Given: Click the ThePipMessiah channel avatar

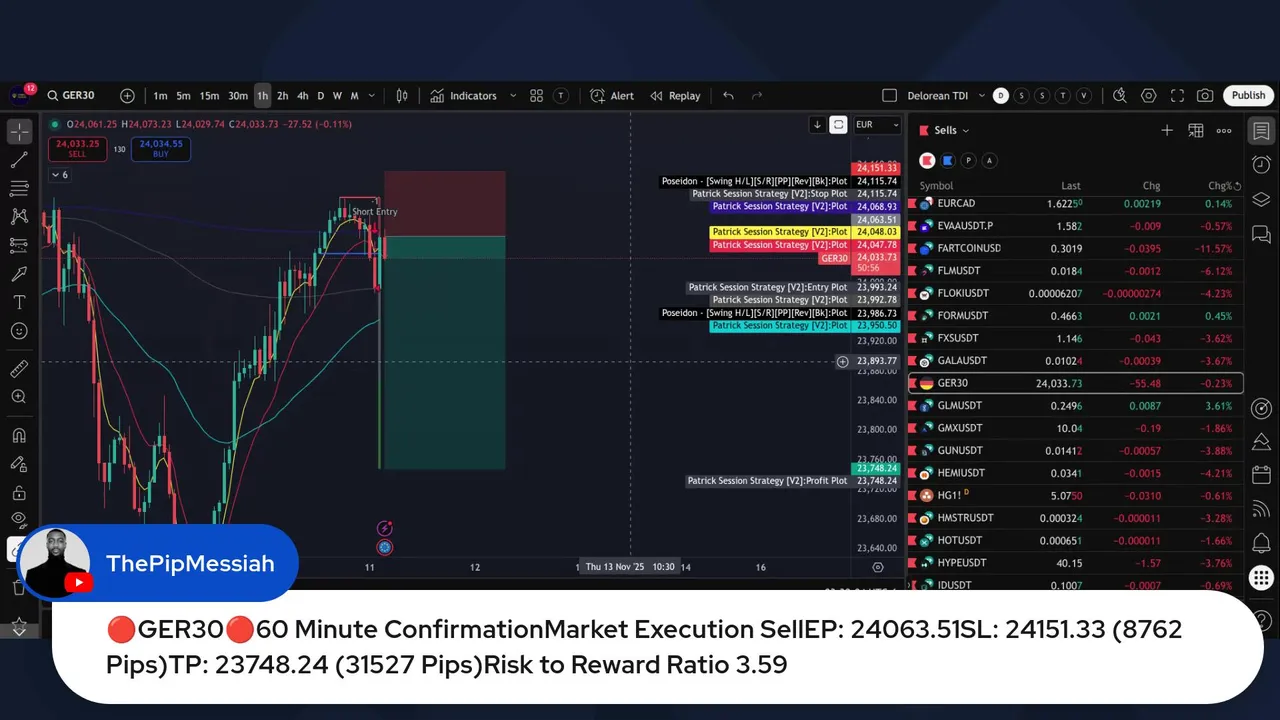Looking at the screenshot, I should pyautogui.click(x=54, y=562).
